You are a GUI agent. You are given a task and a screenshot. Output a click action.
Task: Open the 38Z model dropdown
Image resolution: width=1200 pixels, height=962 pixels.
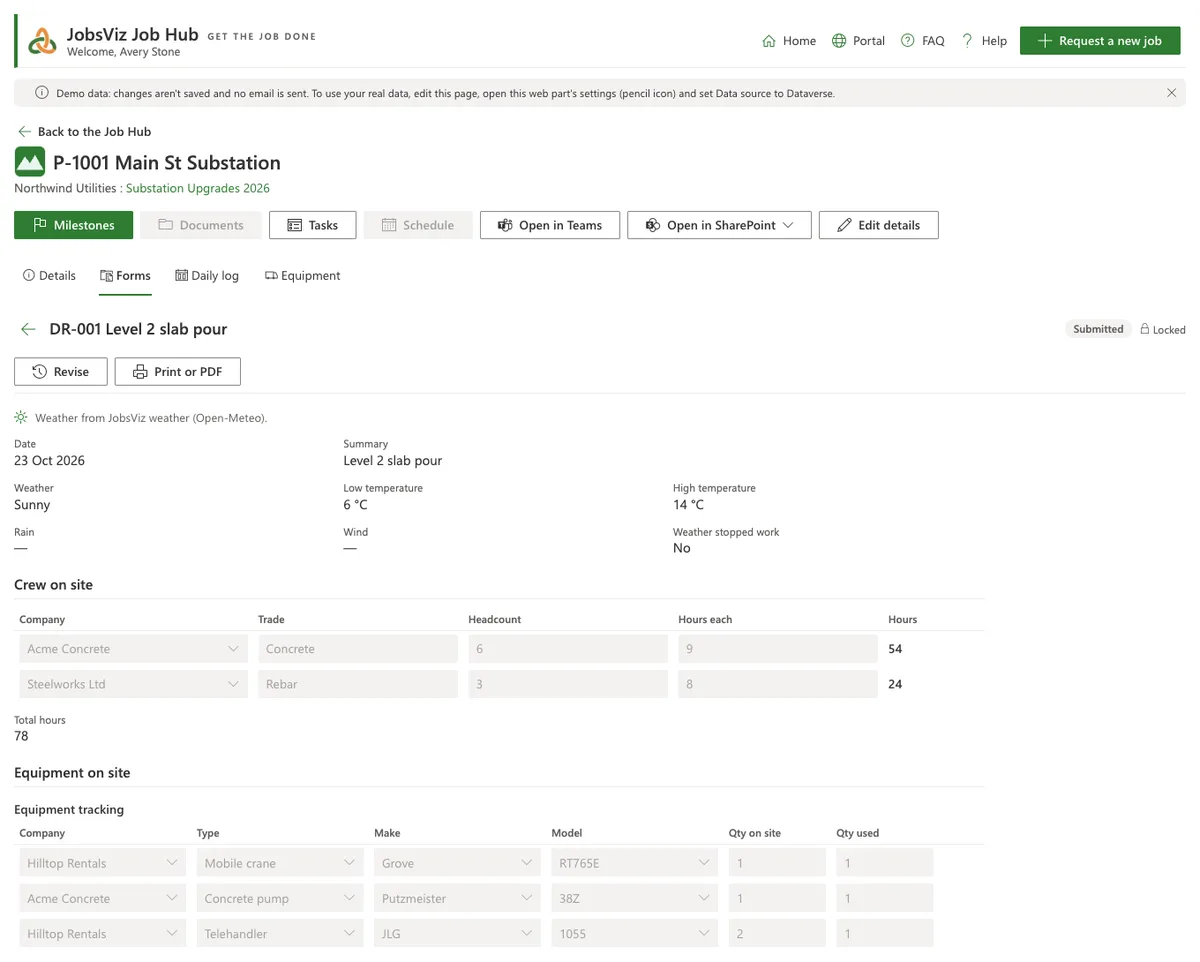click(x=635, y=898)
